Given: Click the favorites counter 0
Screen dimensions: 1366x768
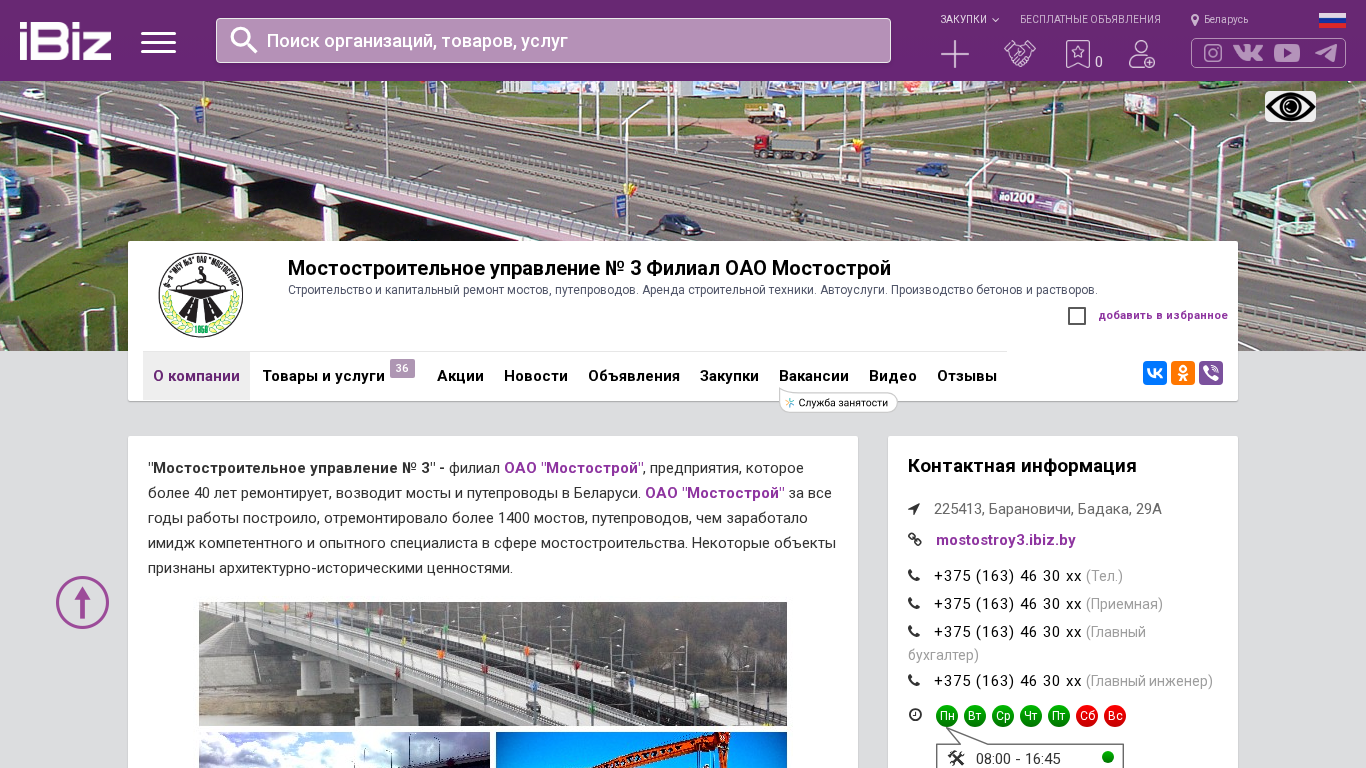Looking at the screenshot, I should (x=1099, y=62).
